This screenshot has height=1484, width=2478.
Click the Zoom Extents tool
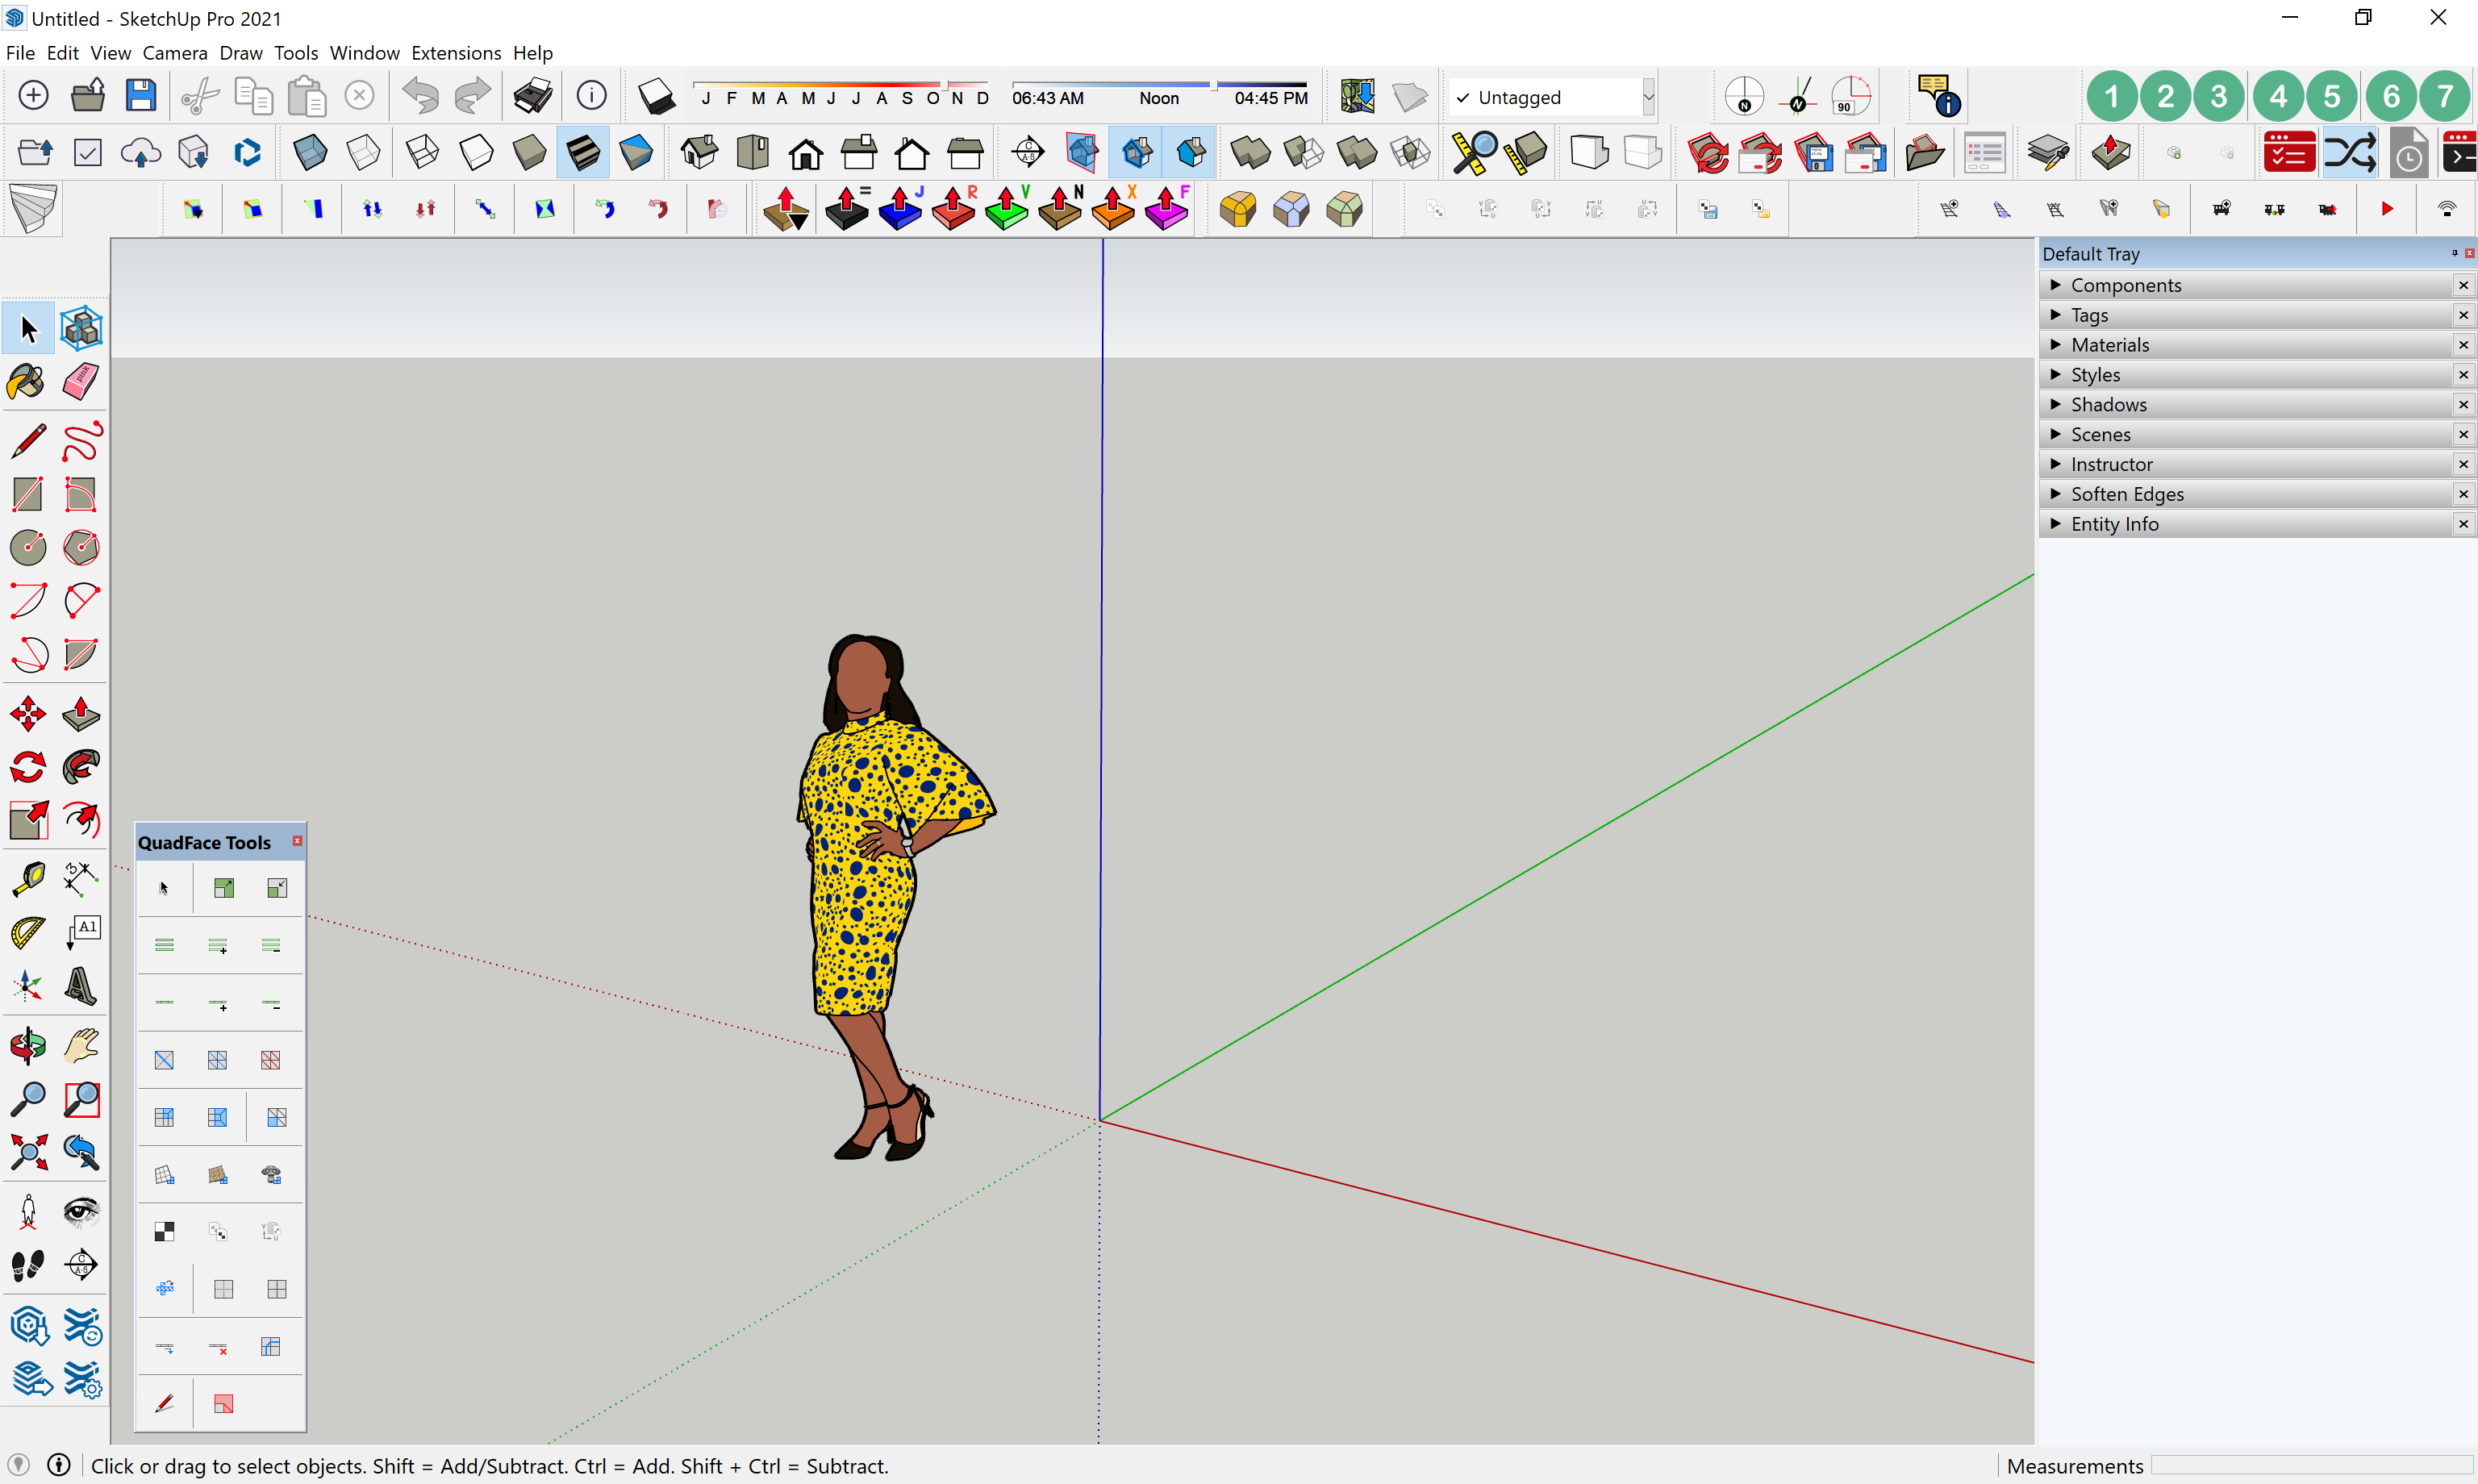click(x=27, y=1153)
